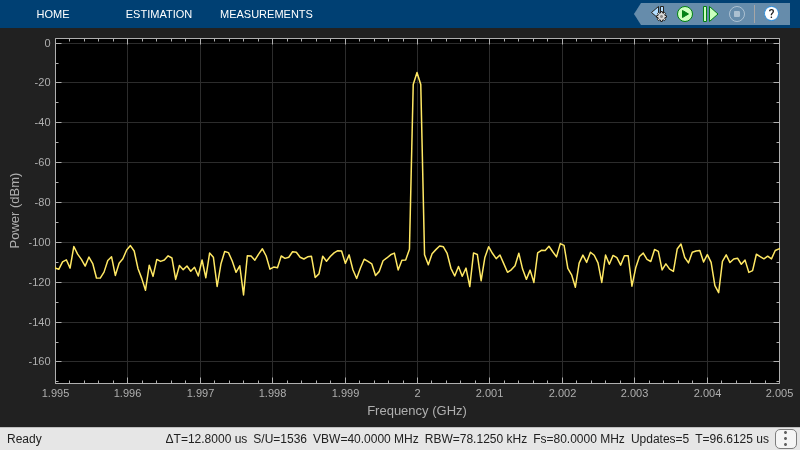The height and width of the screenshot is (450, 800).
Task: Click the Frequency (GHz) axis label
Action: coord(417,411)
